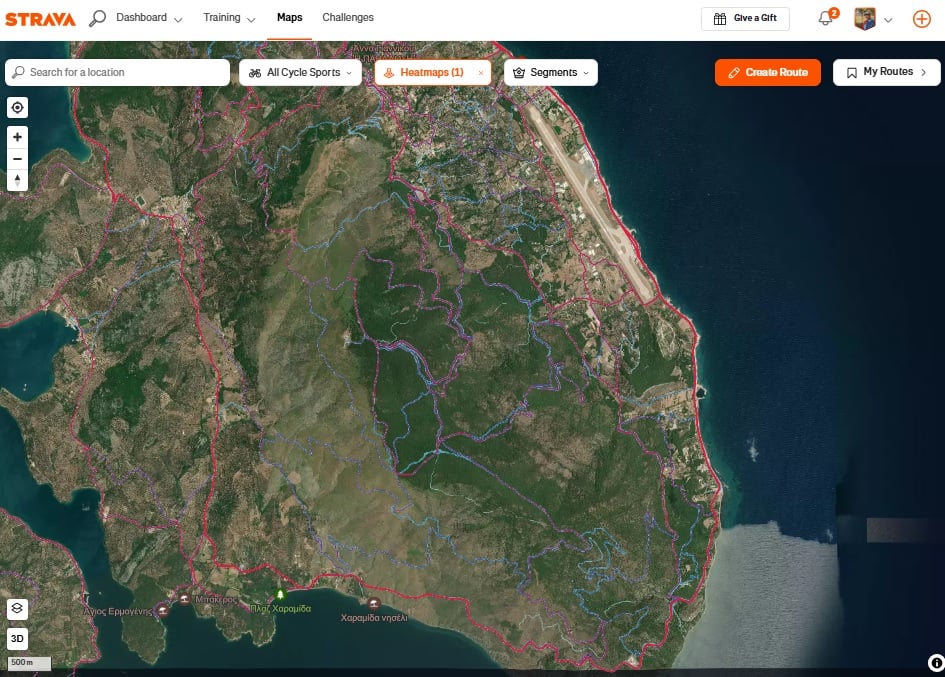Center map on my location
The image size is (945, 677).
[x=17, y=108]
